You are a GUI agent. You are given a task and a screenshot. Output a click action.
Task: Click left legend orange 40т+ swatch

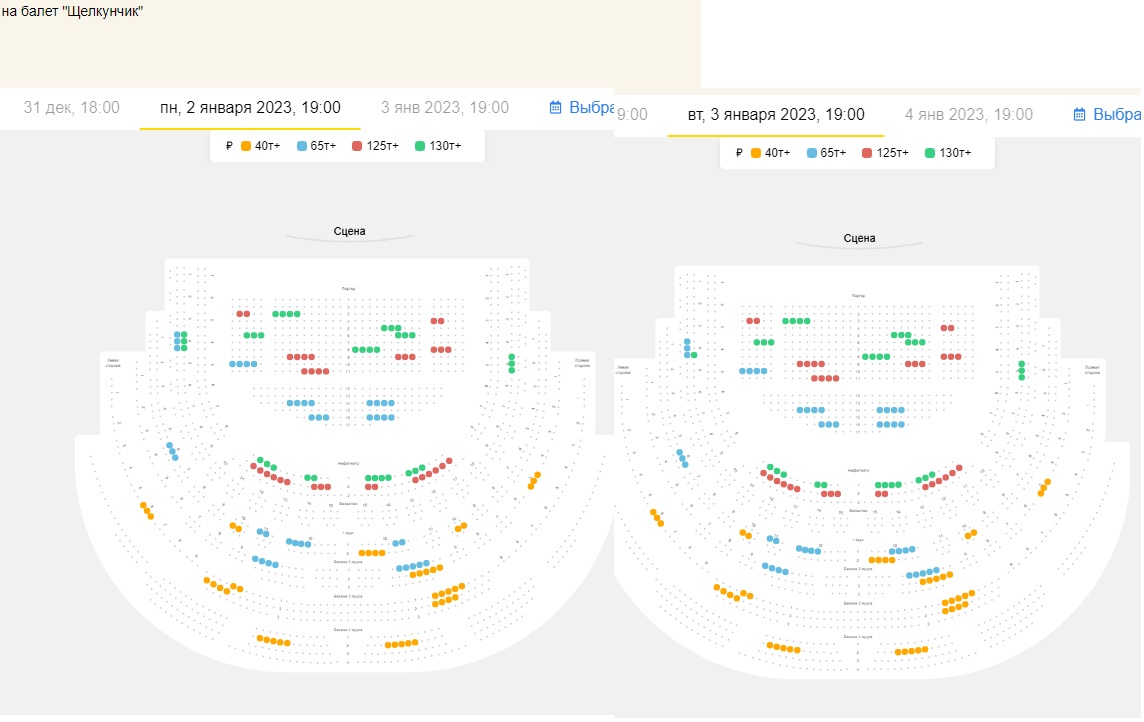point(247,146)
